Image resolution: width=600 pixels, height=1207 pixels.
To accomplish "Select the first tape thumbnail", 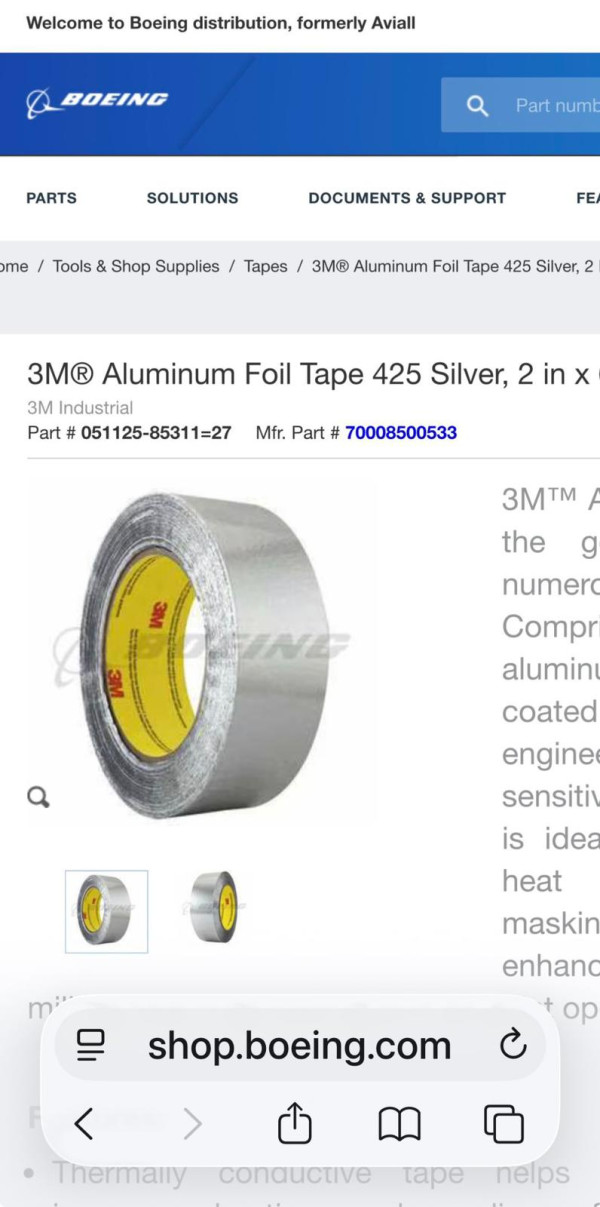I will point(106,911).
